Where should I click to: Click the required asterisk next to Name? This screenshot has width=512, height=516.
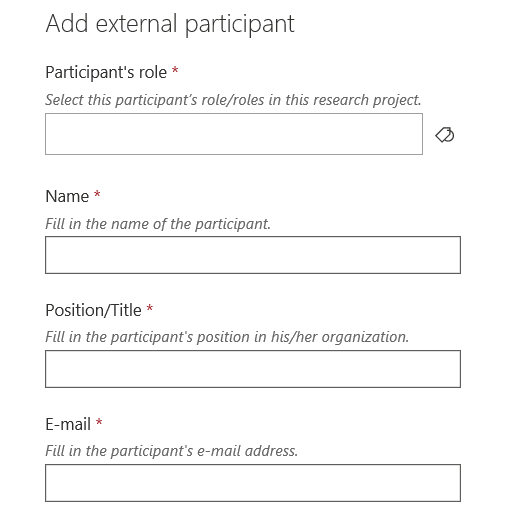[x=97, y=194]
